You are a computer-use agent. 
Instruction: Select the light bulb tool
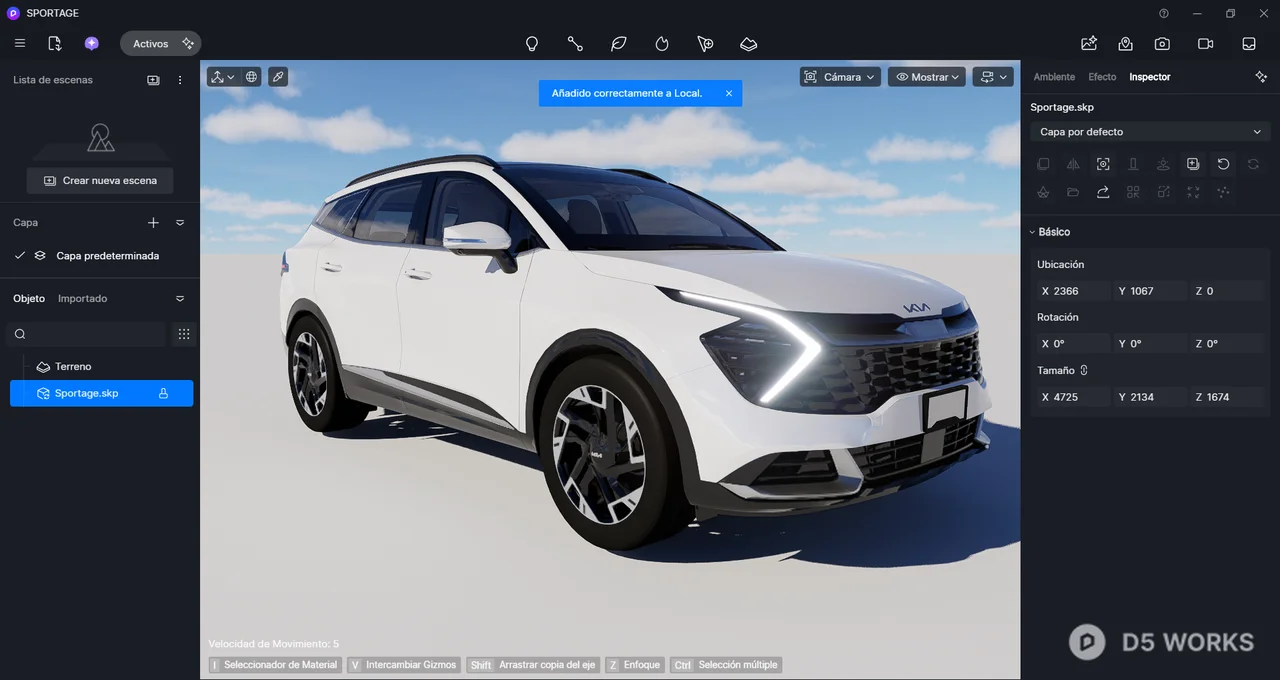coord(532,44)
